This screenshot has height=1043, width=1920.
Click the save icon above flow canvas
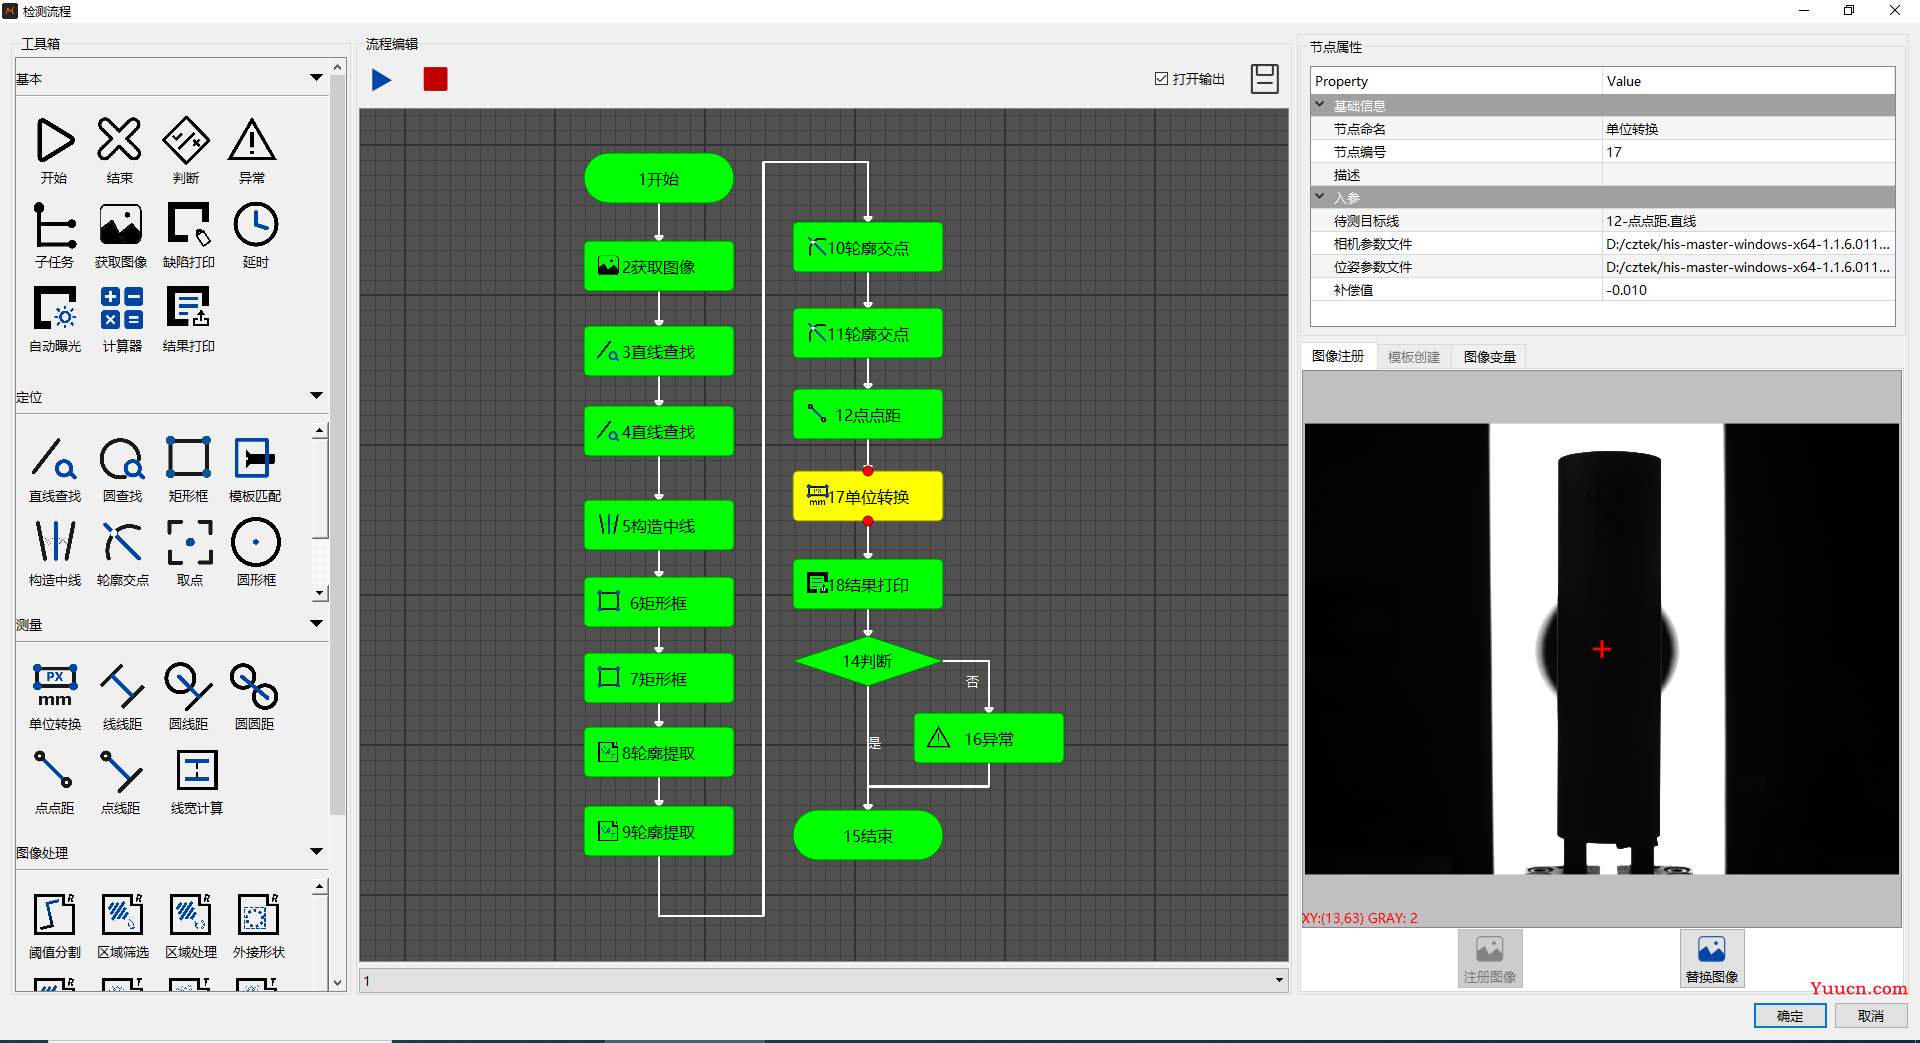1265,78
